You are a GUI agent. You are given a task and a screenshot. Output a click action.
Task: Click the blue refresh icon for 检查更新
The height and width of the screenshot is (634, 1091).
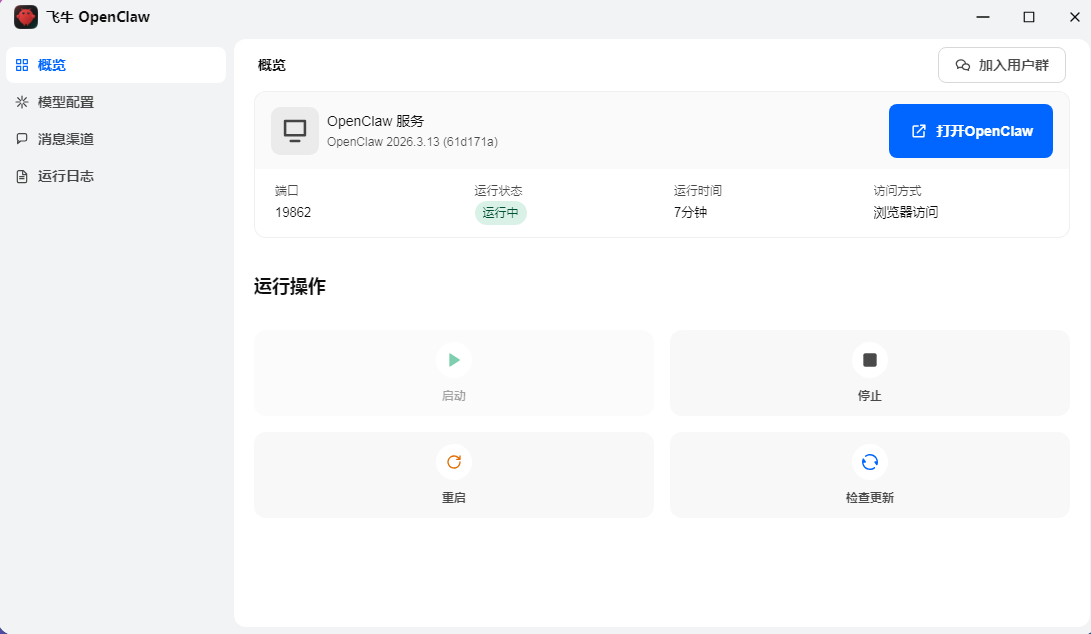(x=870, y=462)
